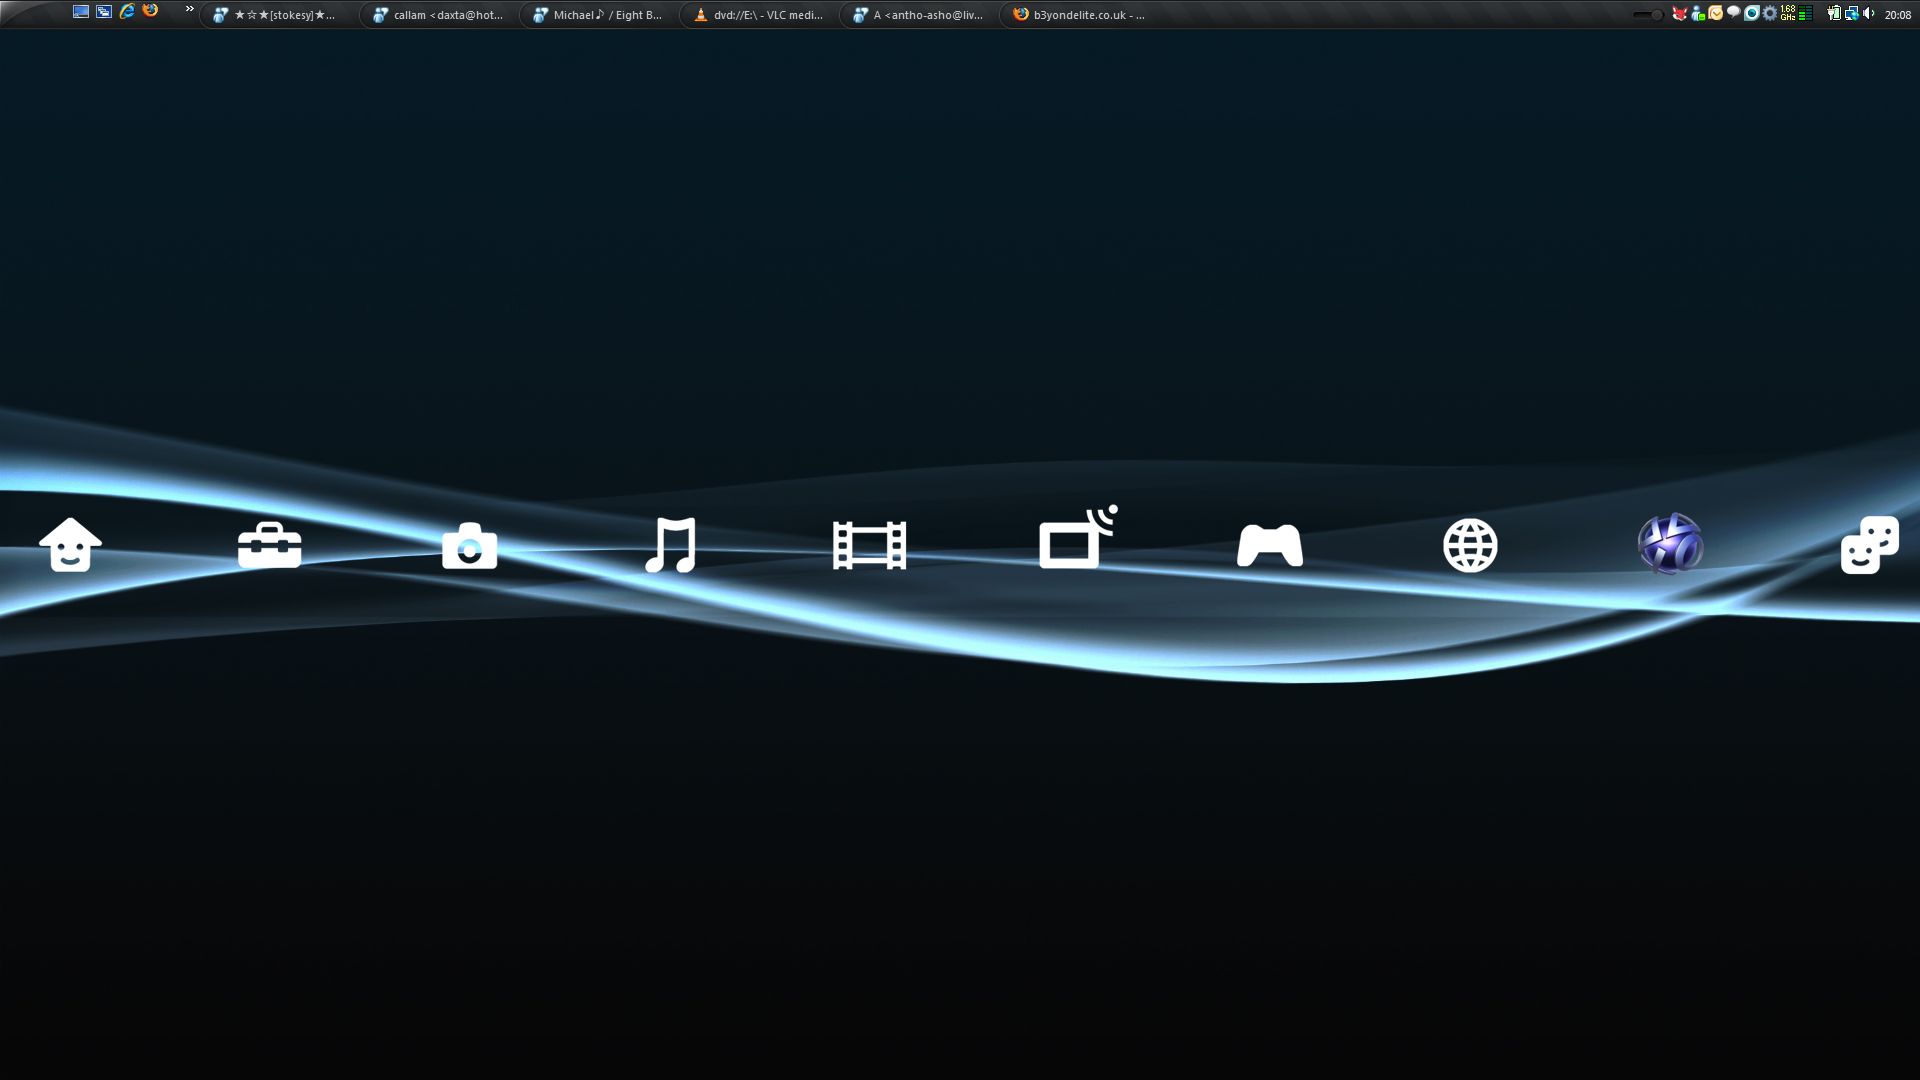
Task: Click the 1.68 GHz CPU speed indicator
Action: tap(1788, 13)
